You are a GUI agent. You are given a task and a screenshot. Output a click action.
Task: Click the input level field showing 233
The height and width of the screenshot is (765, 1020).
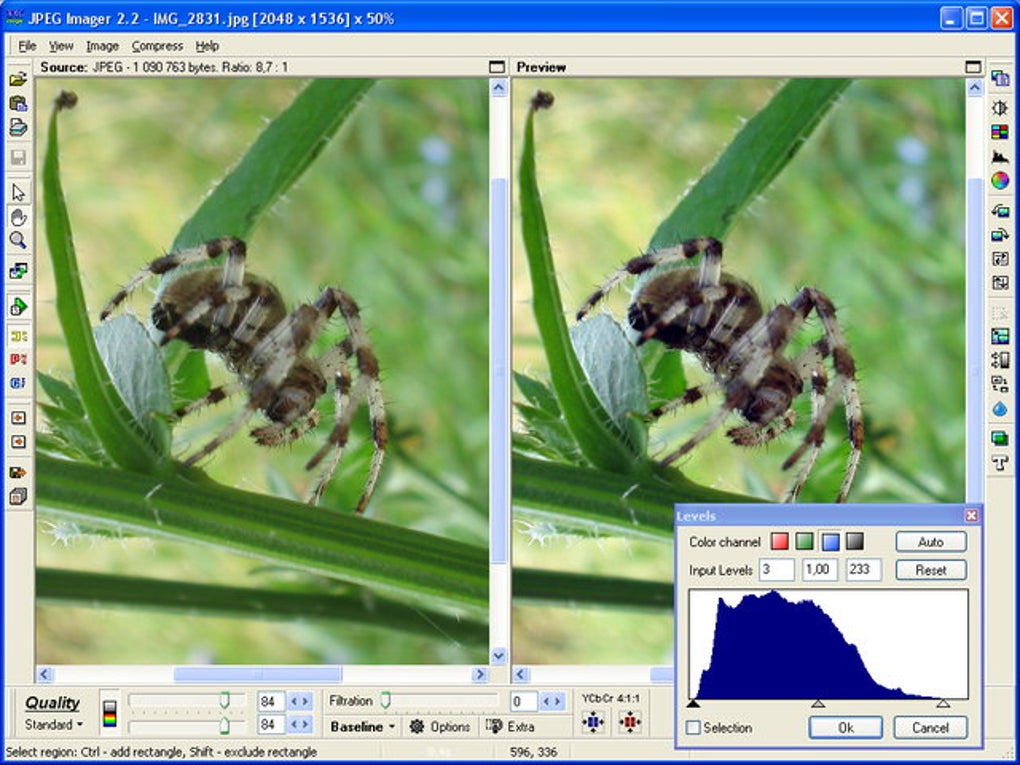click(x=864, y=570)
